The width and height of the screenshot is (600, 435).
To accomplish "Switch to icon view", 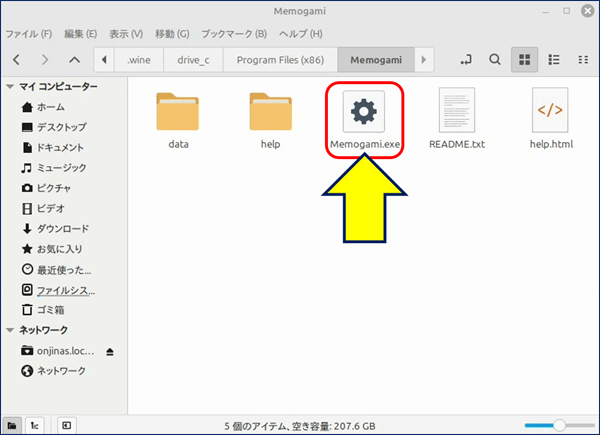I will tap(524, 60).
